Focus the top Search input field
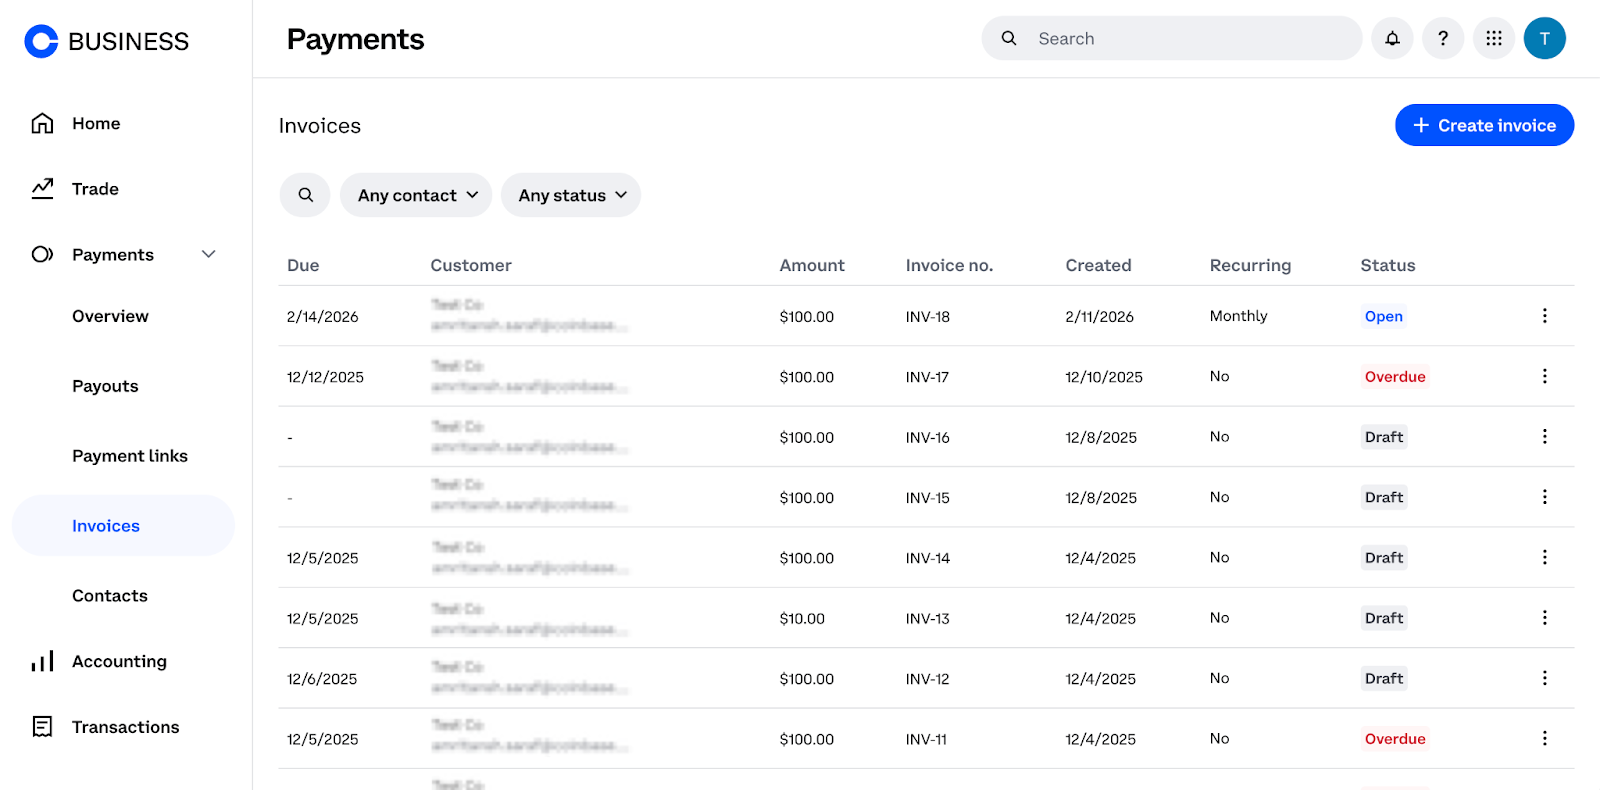1600x790 pixels. (1171, 38)
